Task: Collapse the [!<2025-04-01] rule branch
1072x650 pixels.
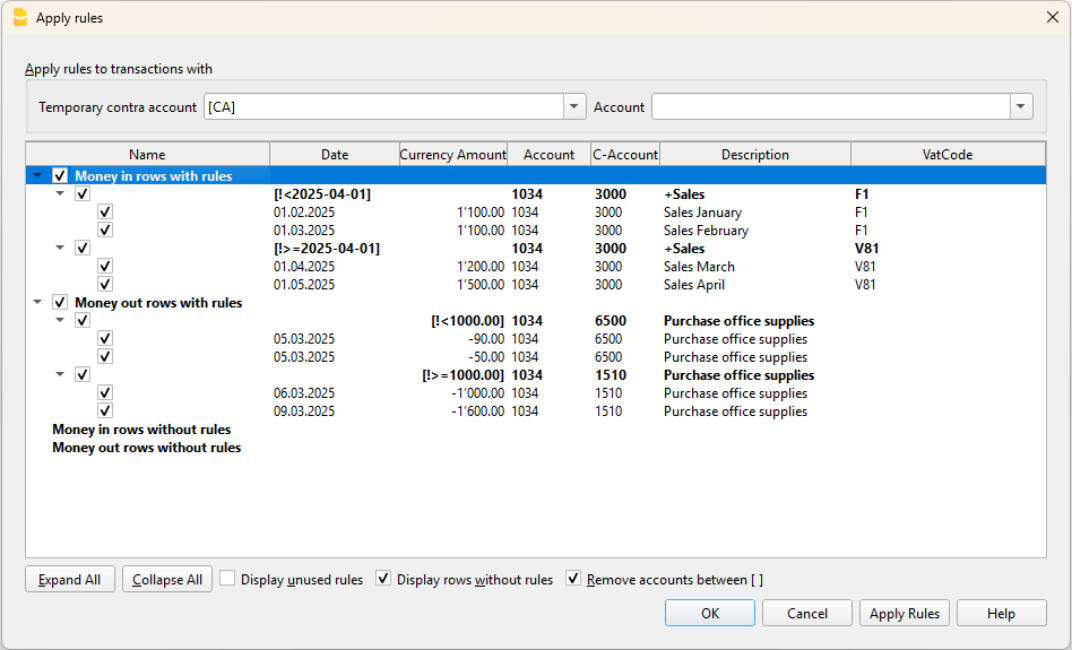Action: tap(59, 193)
